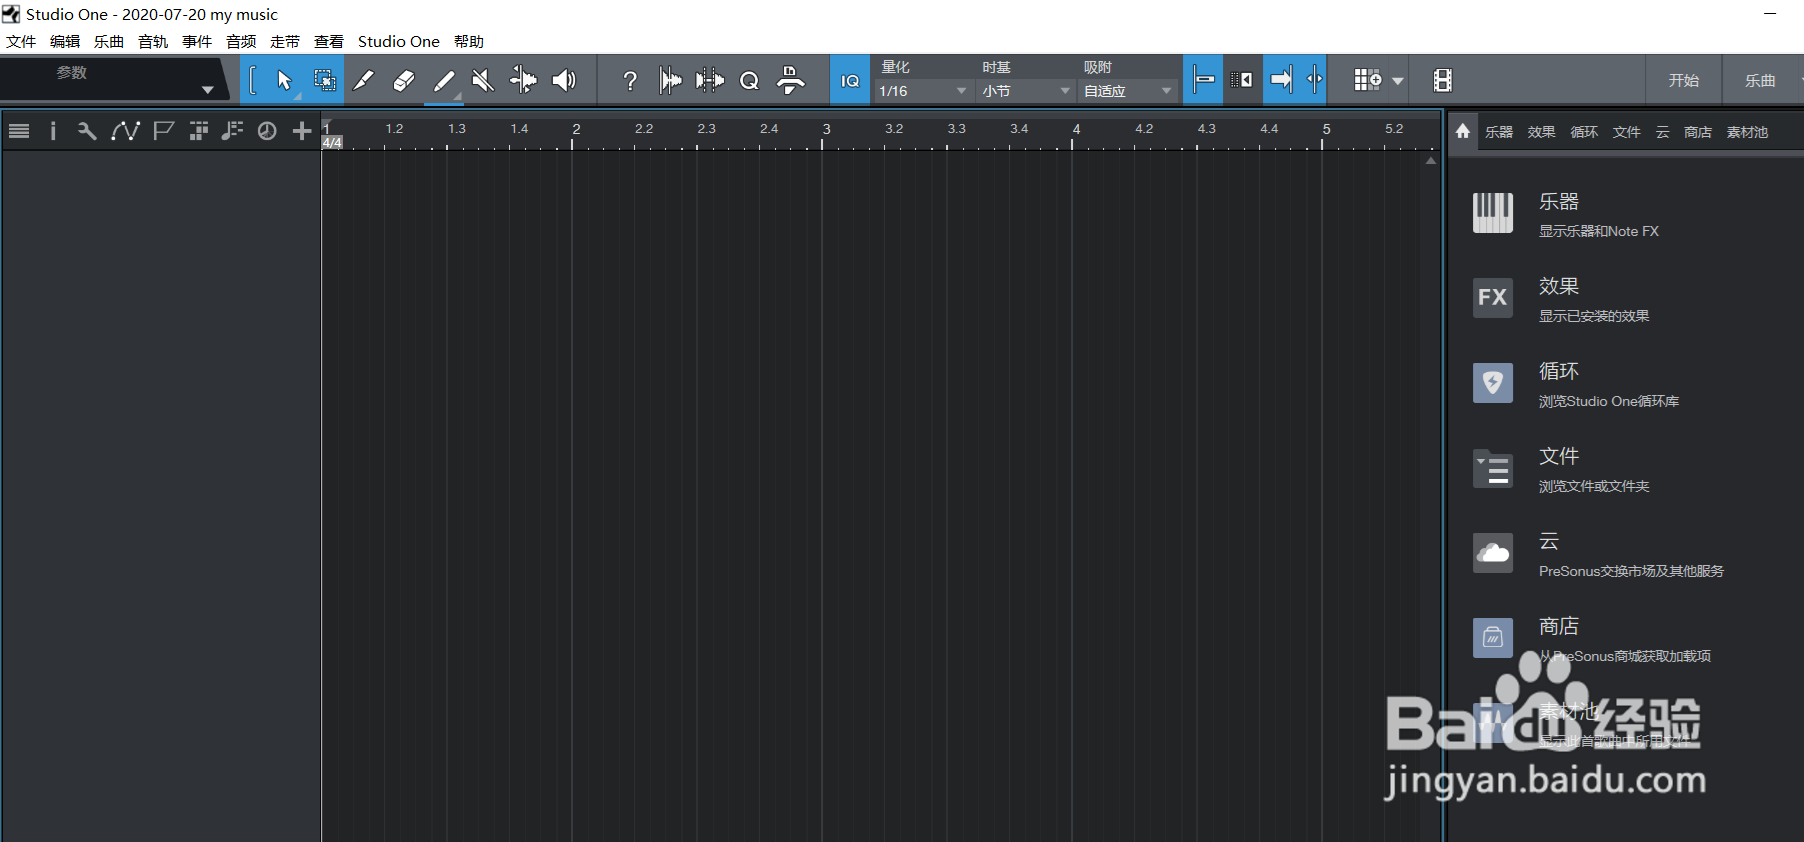Open the 乐曲 menu in menu bar
Screen dimensions: 1804x842
pos(109,41)
